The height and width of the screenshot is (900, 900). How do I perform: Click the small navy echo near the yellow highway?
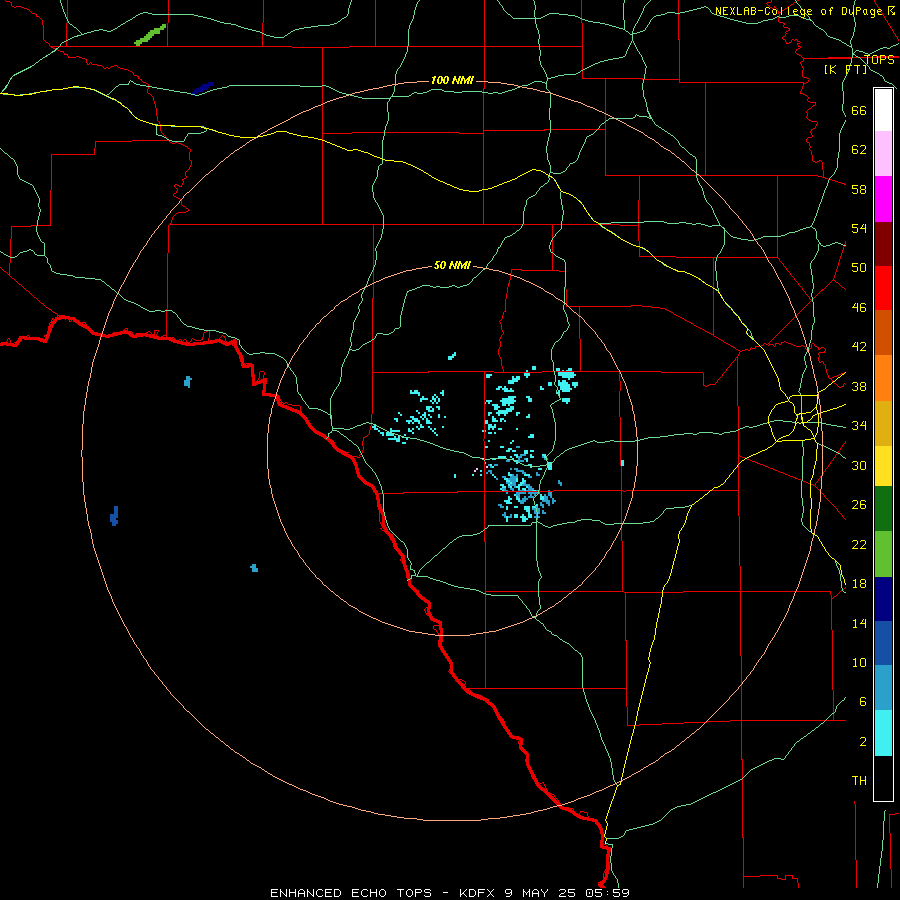pyautogui.click(x=204, y=88)
